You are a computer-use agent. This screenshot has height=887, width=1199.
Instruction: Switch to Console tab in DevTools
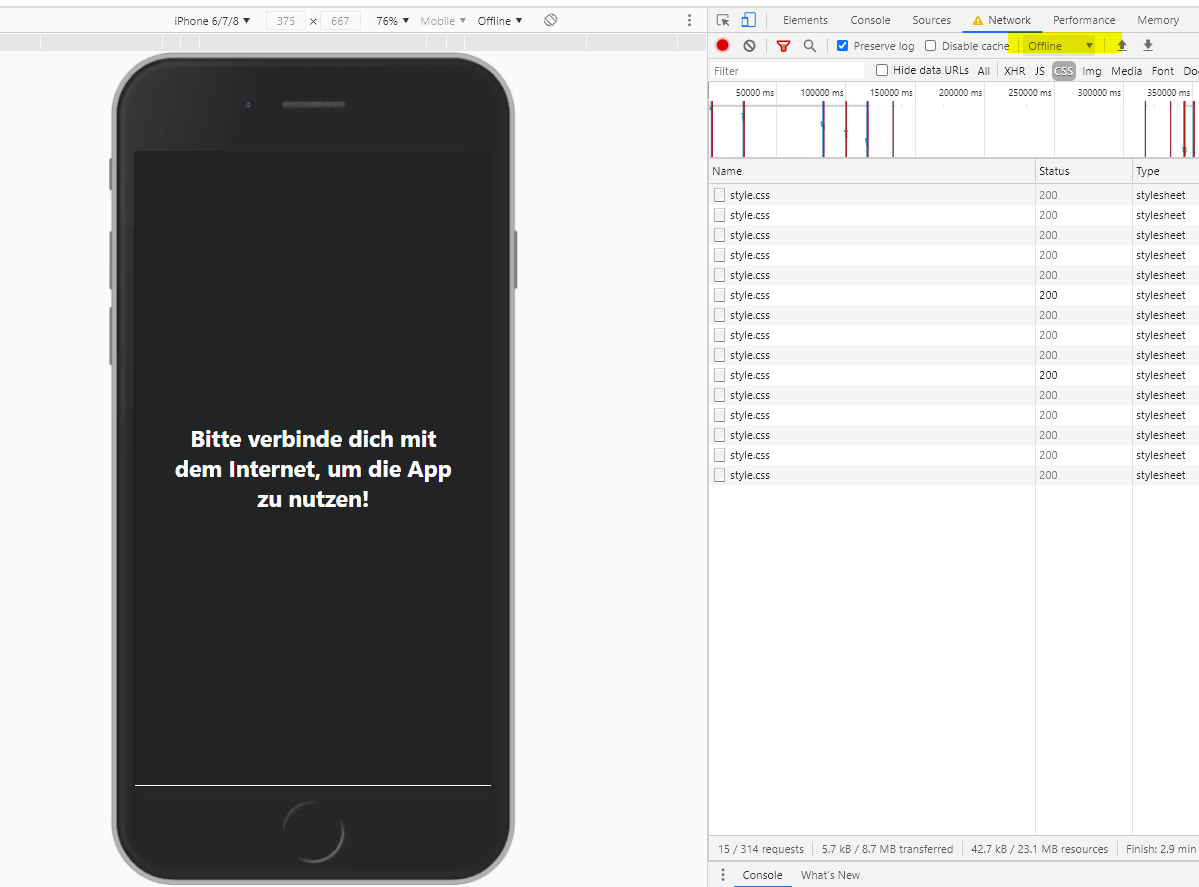870,21
